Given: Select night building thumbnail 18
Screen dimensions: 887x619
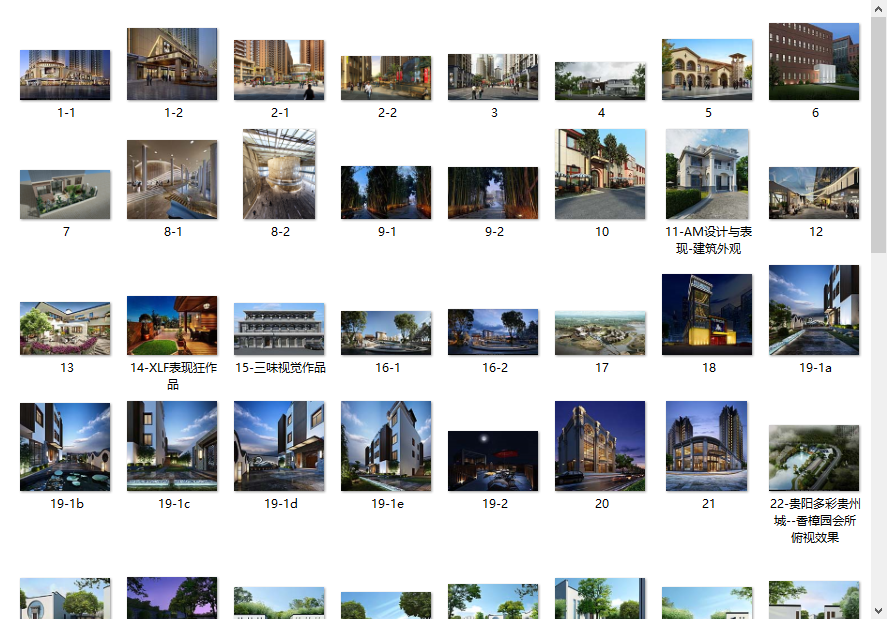Looking at the screenshot, I should (x=707, y=315).
